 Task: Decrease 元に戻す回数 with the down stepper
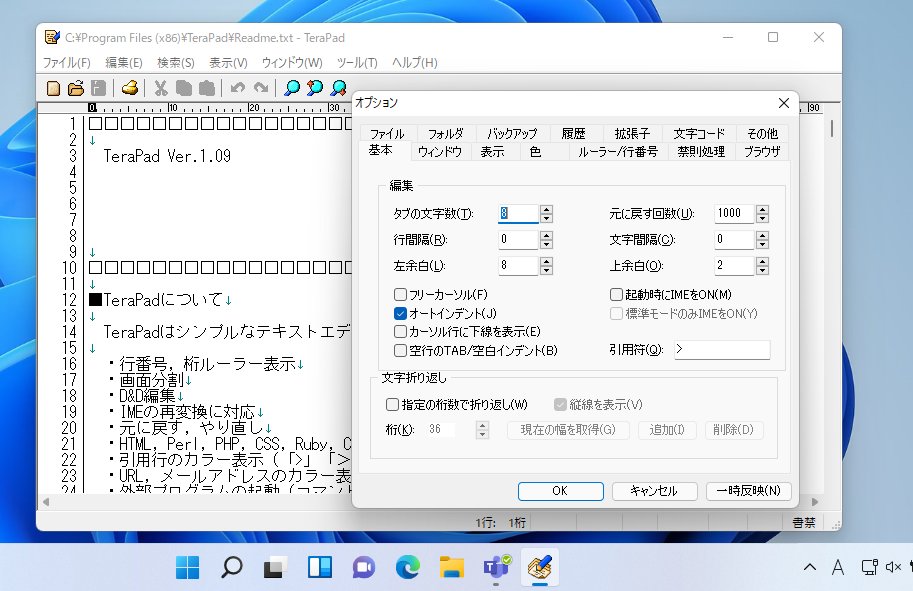point(762,218)
